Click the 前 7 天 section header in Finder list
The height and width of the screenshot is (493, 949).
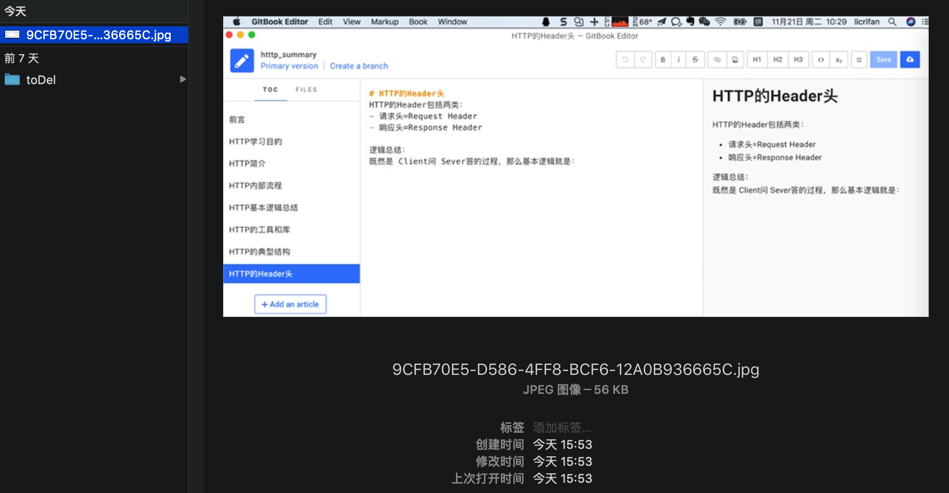coord(21,58)
